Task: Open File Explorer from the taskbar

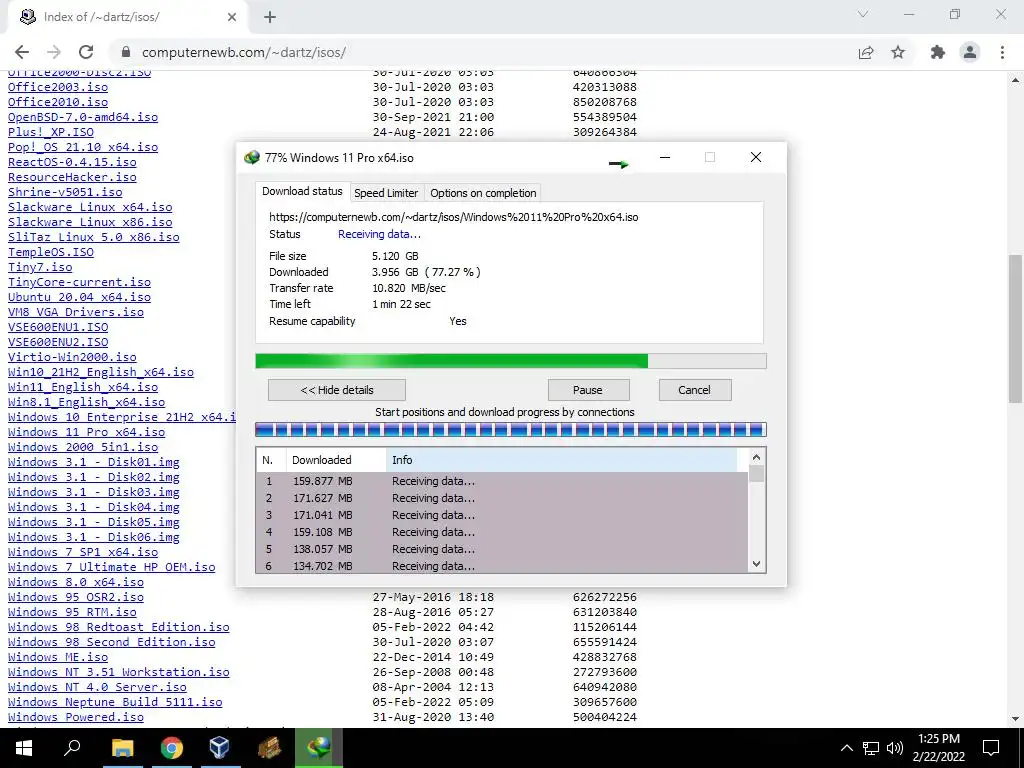Action: coord(122,748)
